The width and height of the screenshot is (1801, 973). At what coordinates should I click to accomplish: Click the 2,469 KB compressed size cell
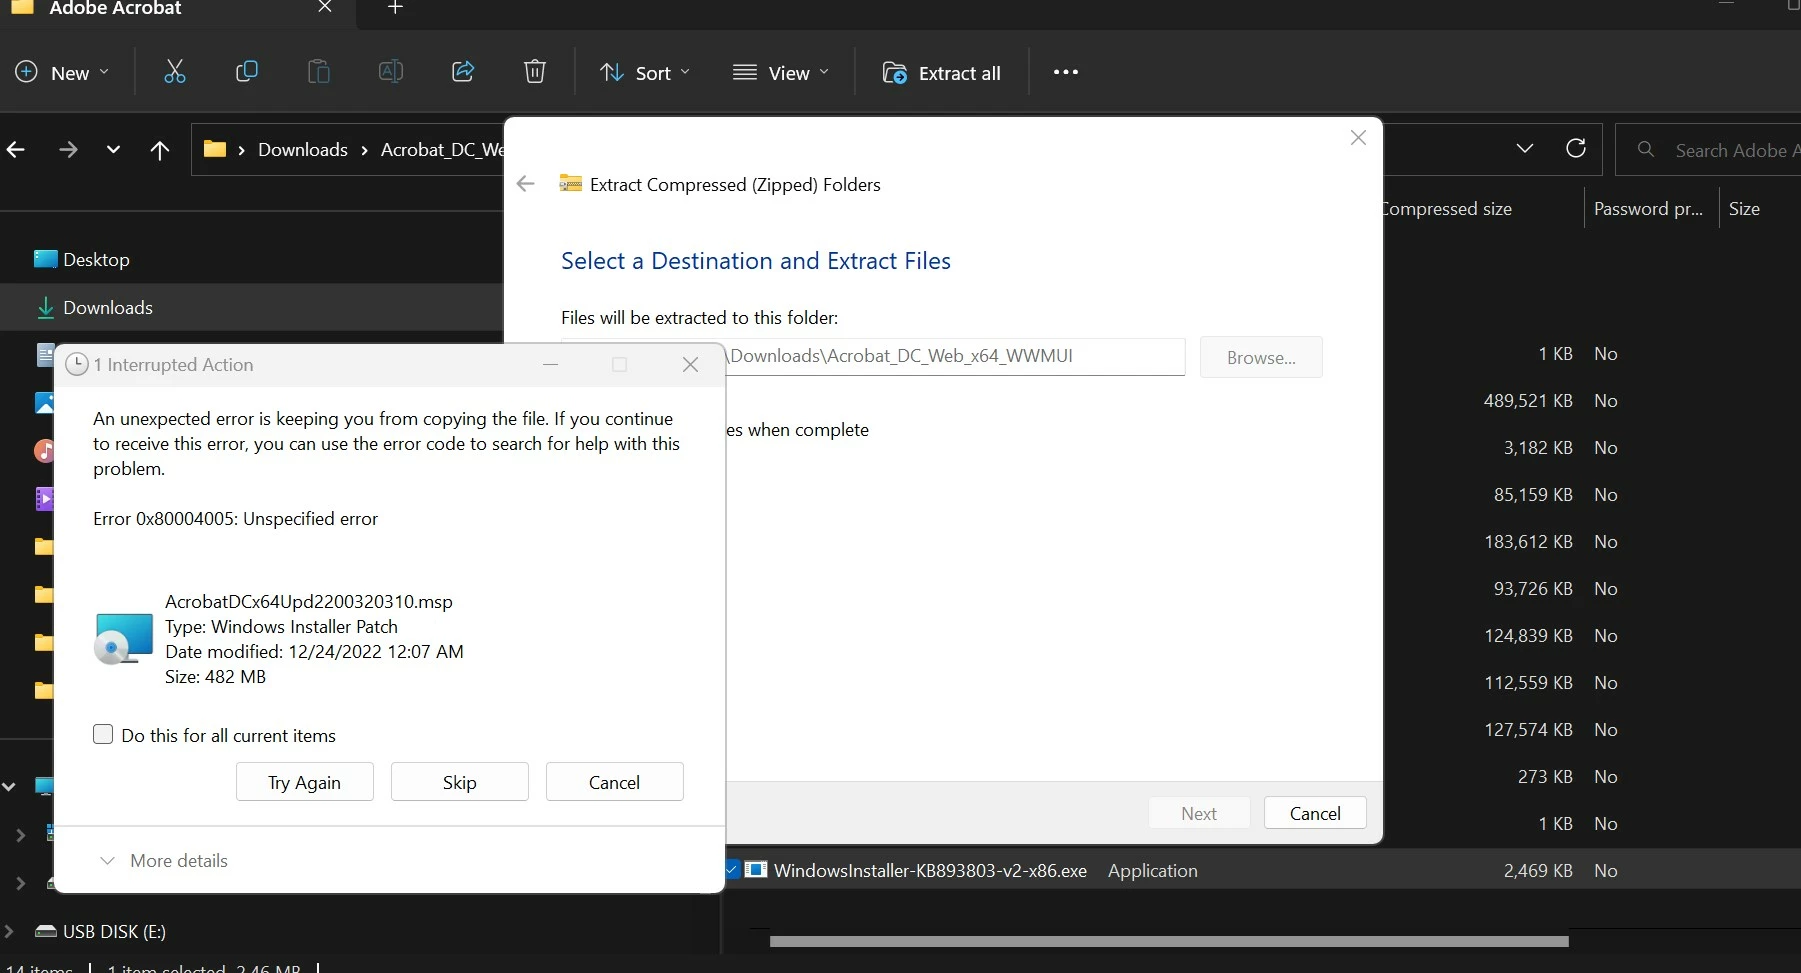(x=1538, y=870)
